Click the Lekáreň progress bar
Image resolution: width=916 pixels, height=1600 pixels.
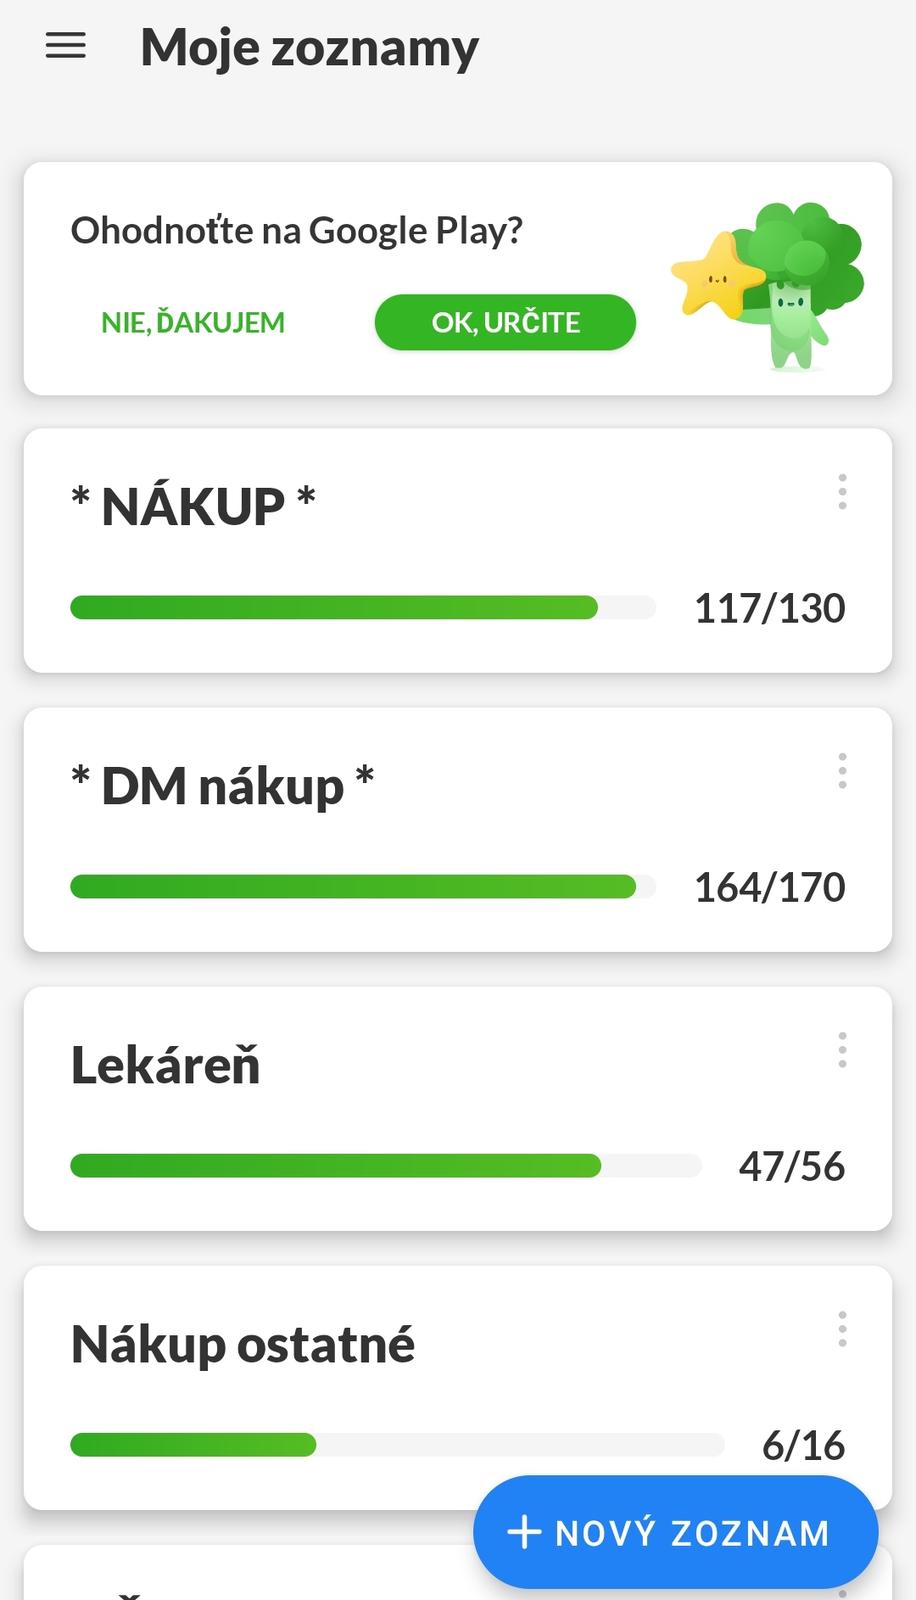pos(385,1165)
